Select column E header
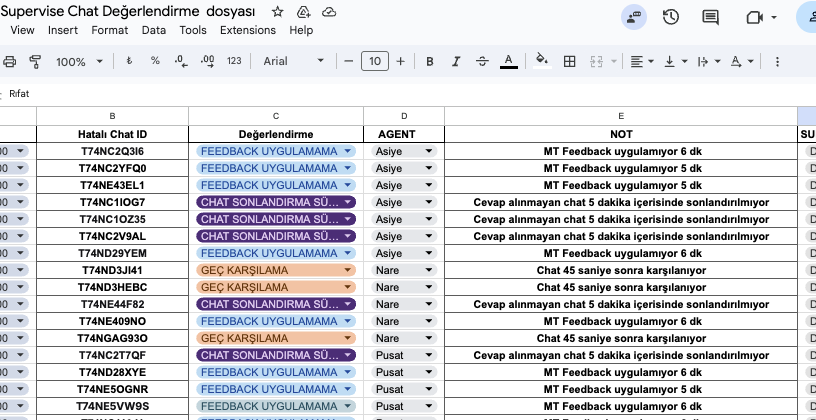This screenshot has height=420, width=816. [621, 116]
